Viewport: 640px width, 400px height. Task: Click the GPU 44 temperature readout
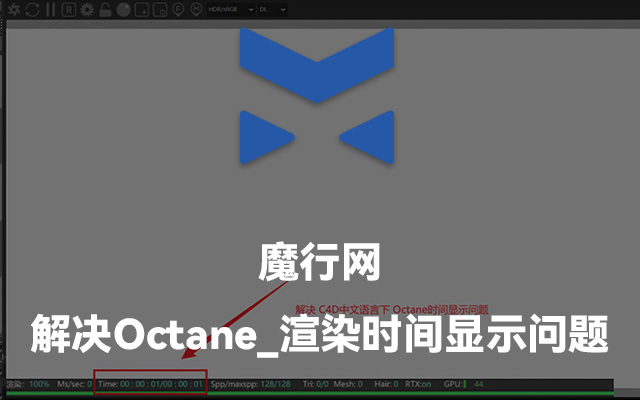pyautogui.click(x=464, y=384)
